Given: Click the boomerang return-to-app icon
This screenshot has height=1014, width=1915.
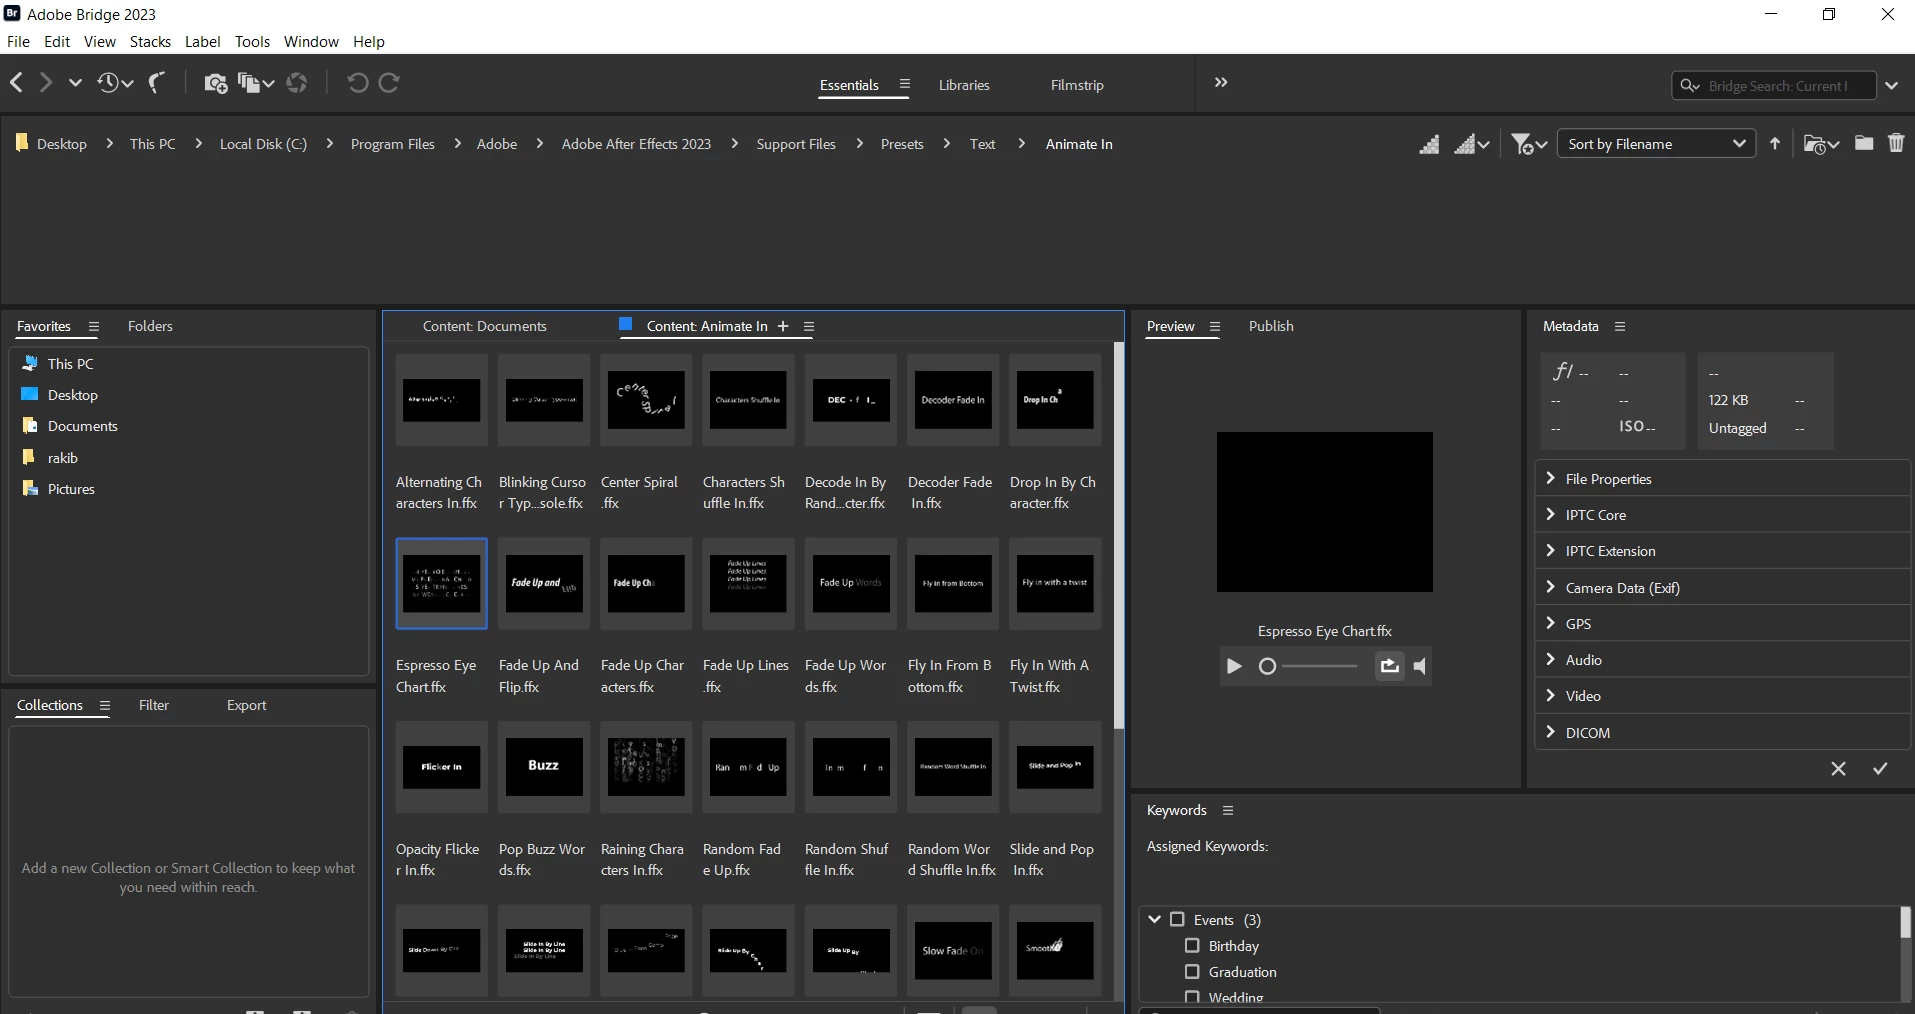Looking at the screenshot, I should click(157, 83).
